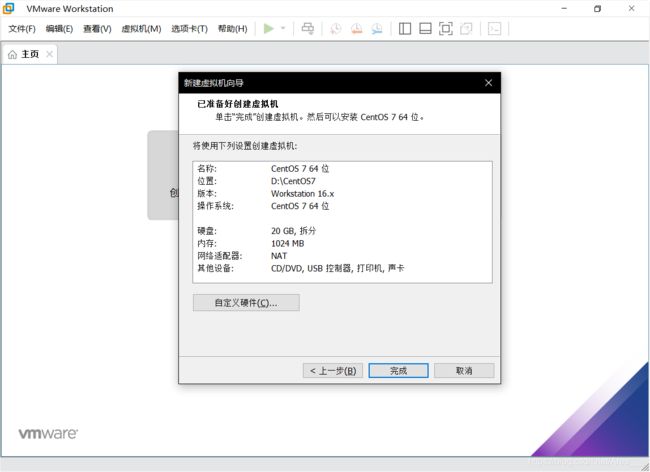Viewport: 650px width, 472px height.
Task: Click the vmware logo at bottom left
Action: pos(48,433)
